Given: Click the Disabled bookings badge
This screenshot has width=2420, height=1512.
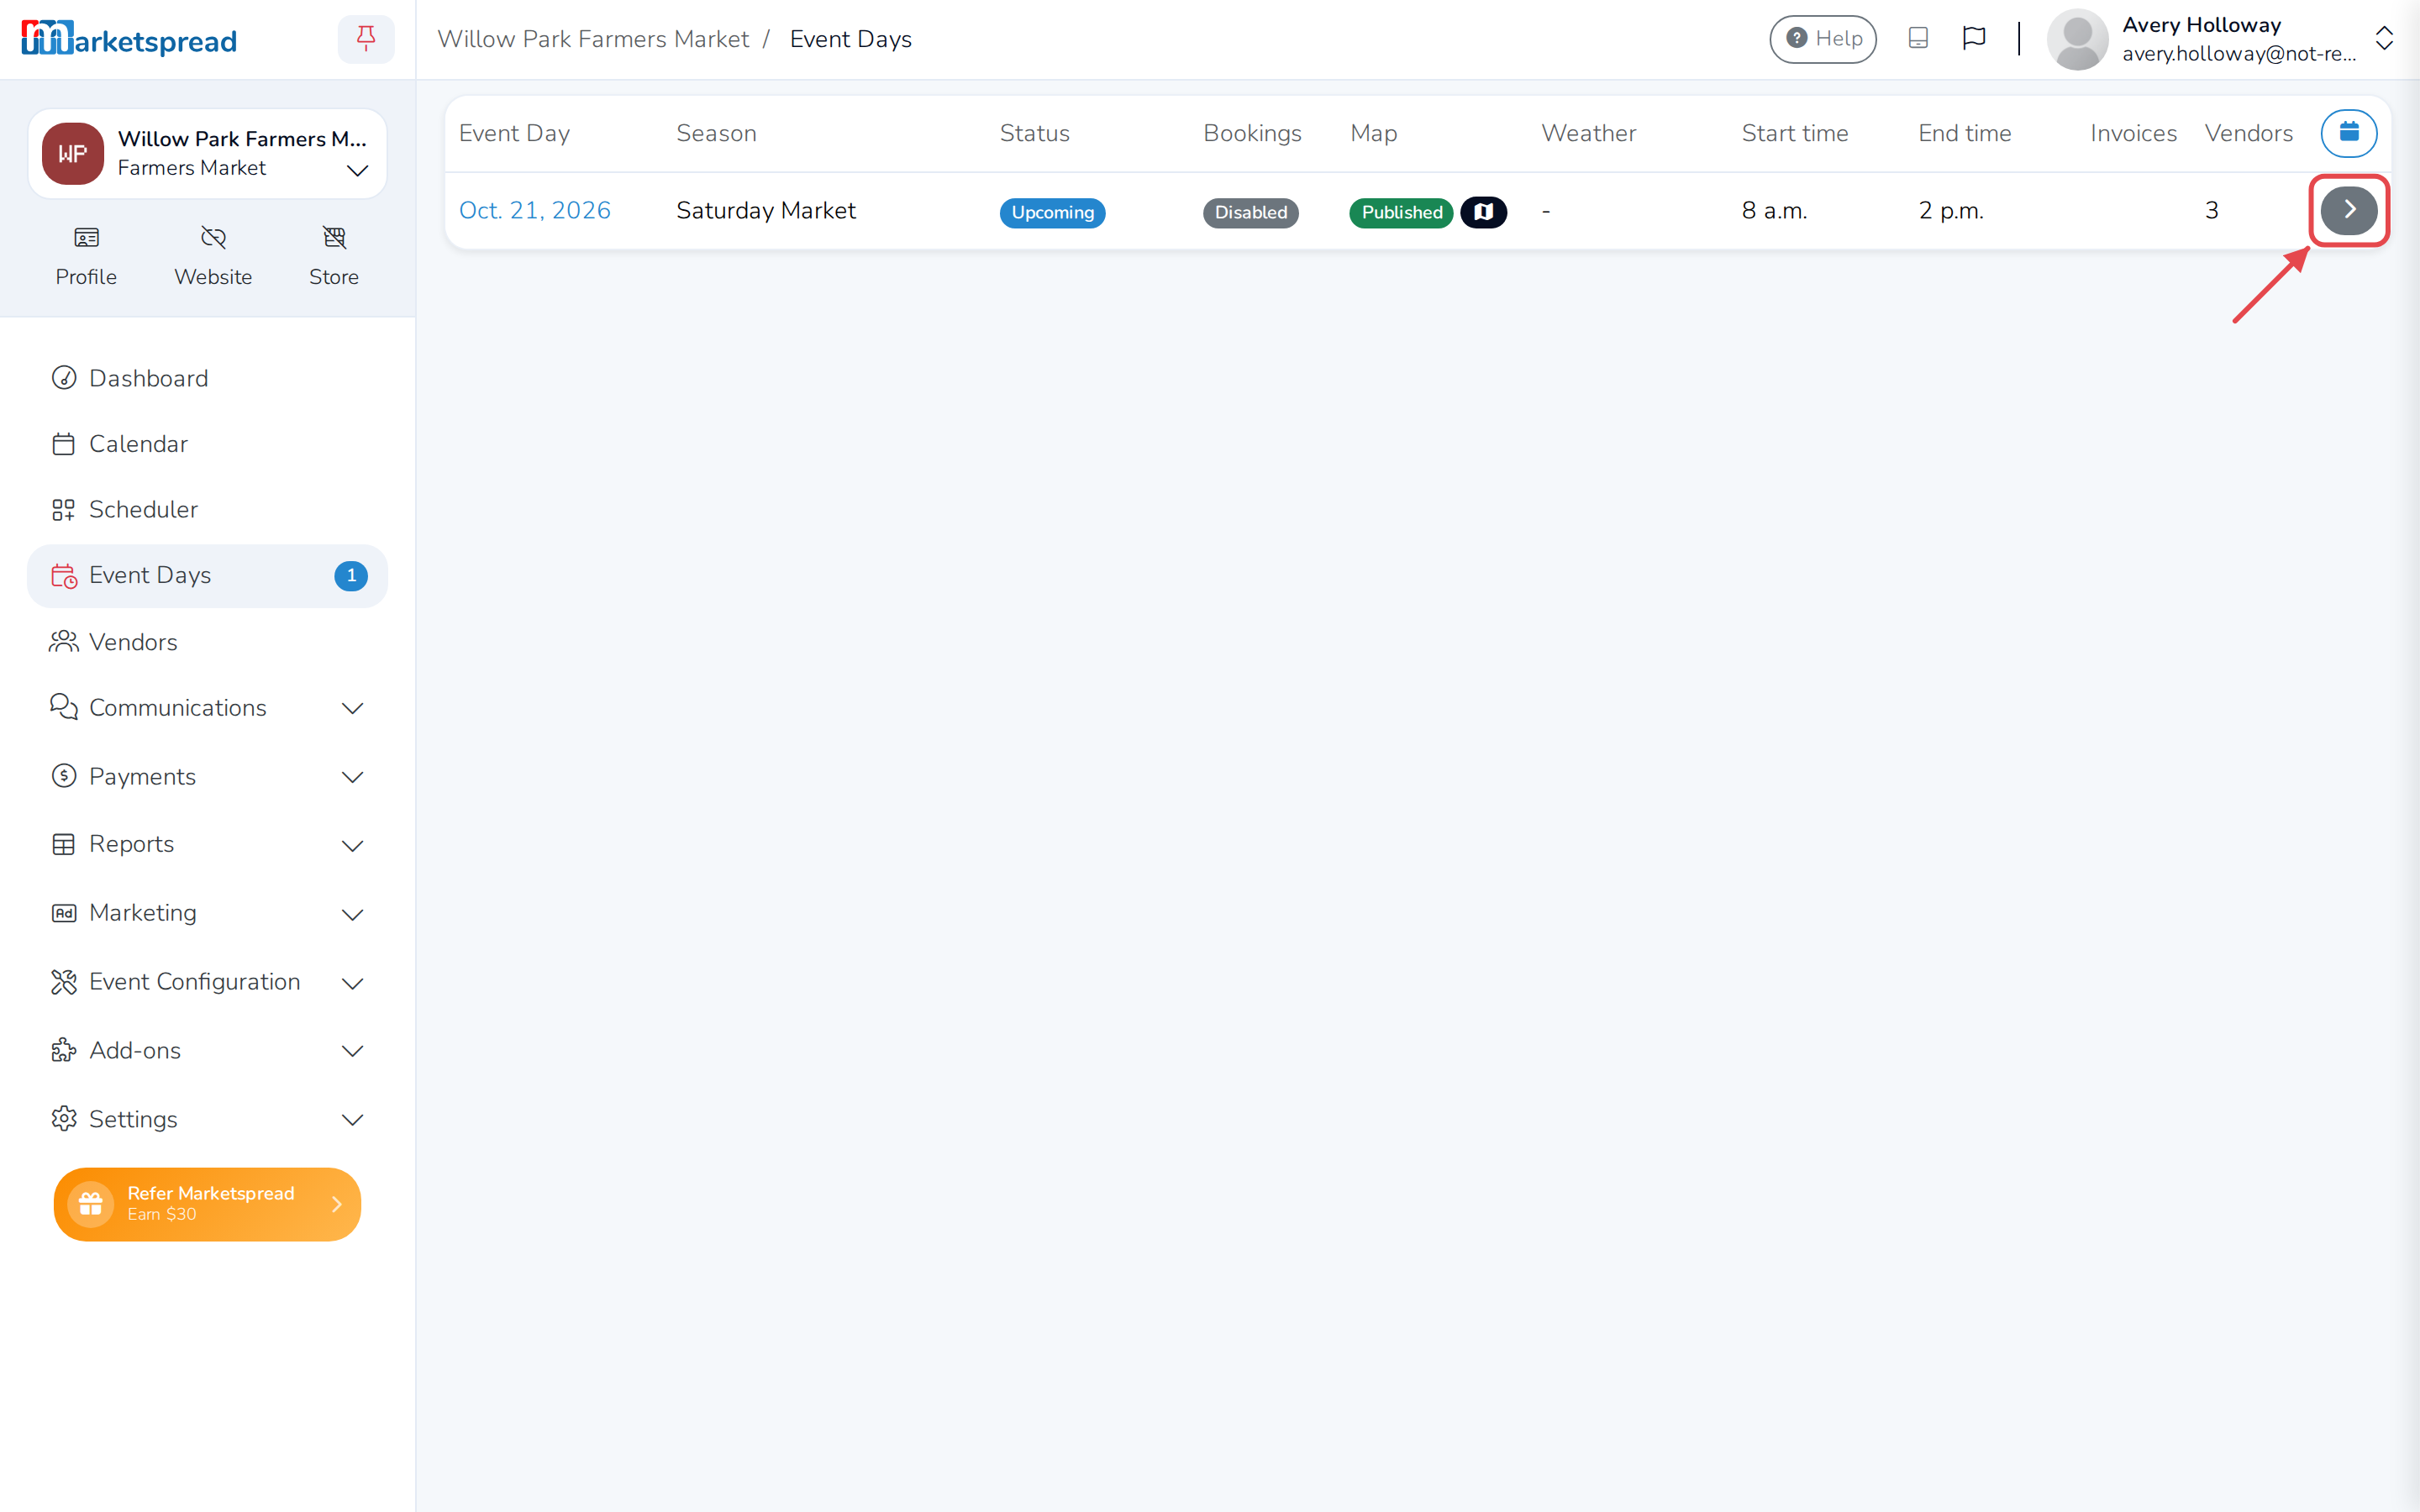Looking at the screenshot, I should 1250,213.
